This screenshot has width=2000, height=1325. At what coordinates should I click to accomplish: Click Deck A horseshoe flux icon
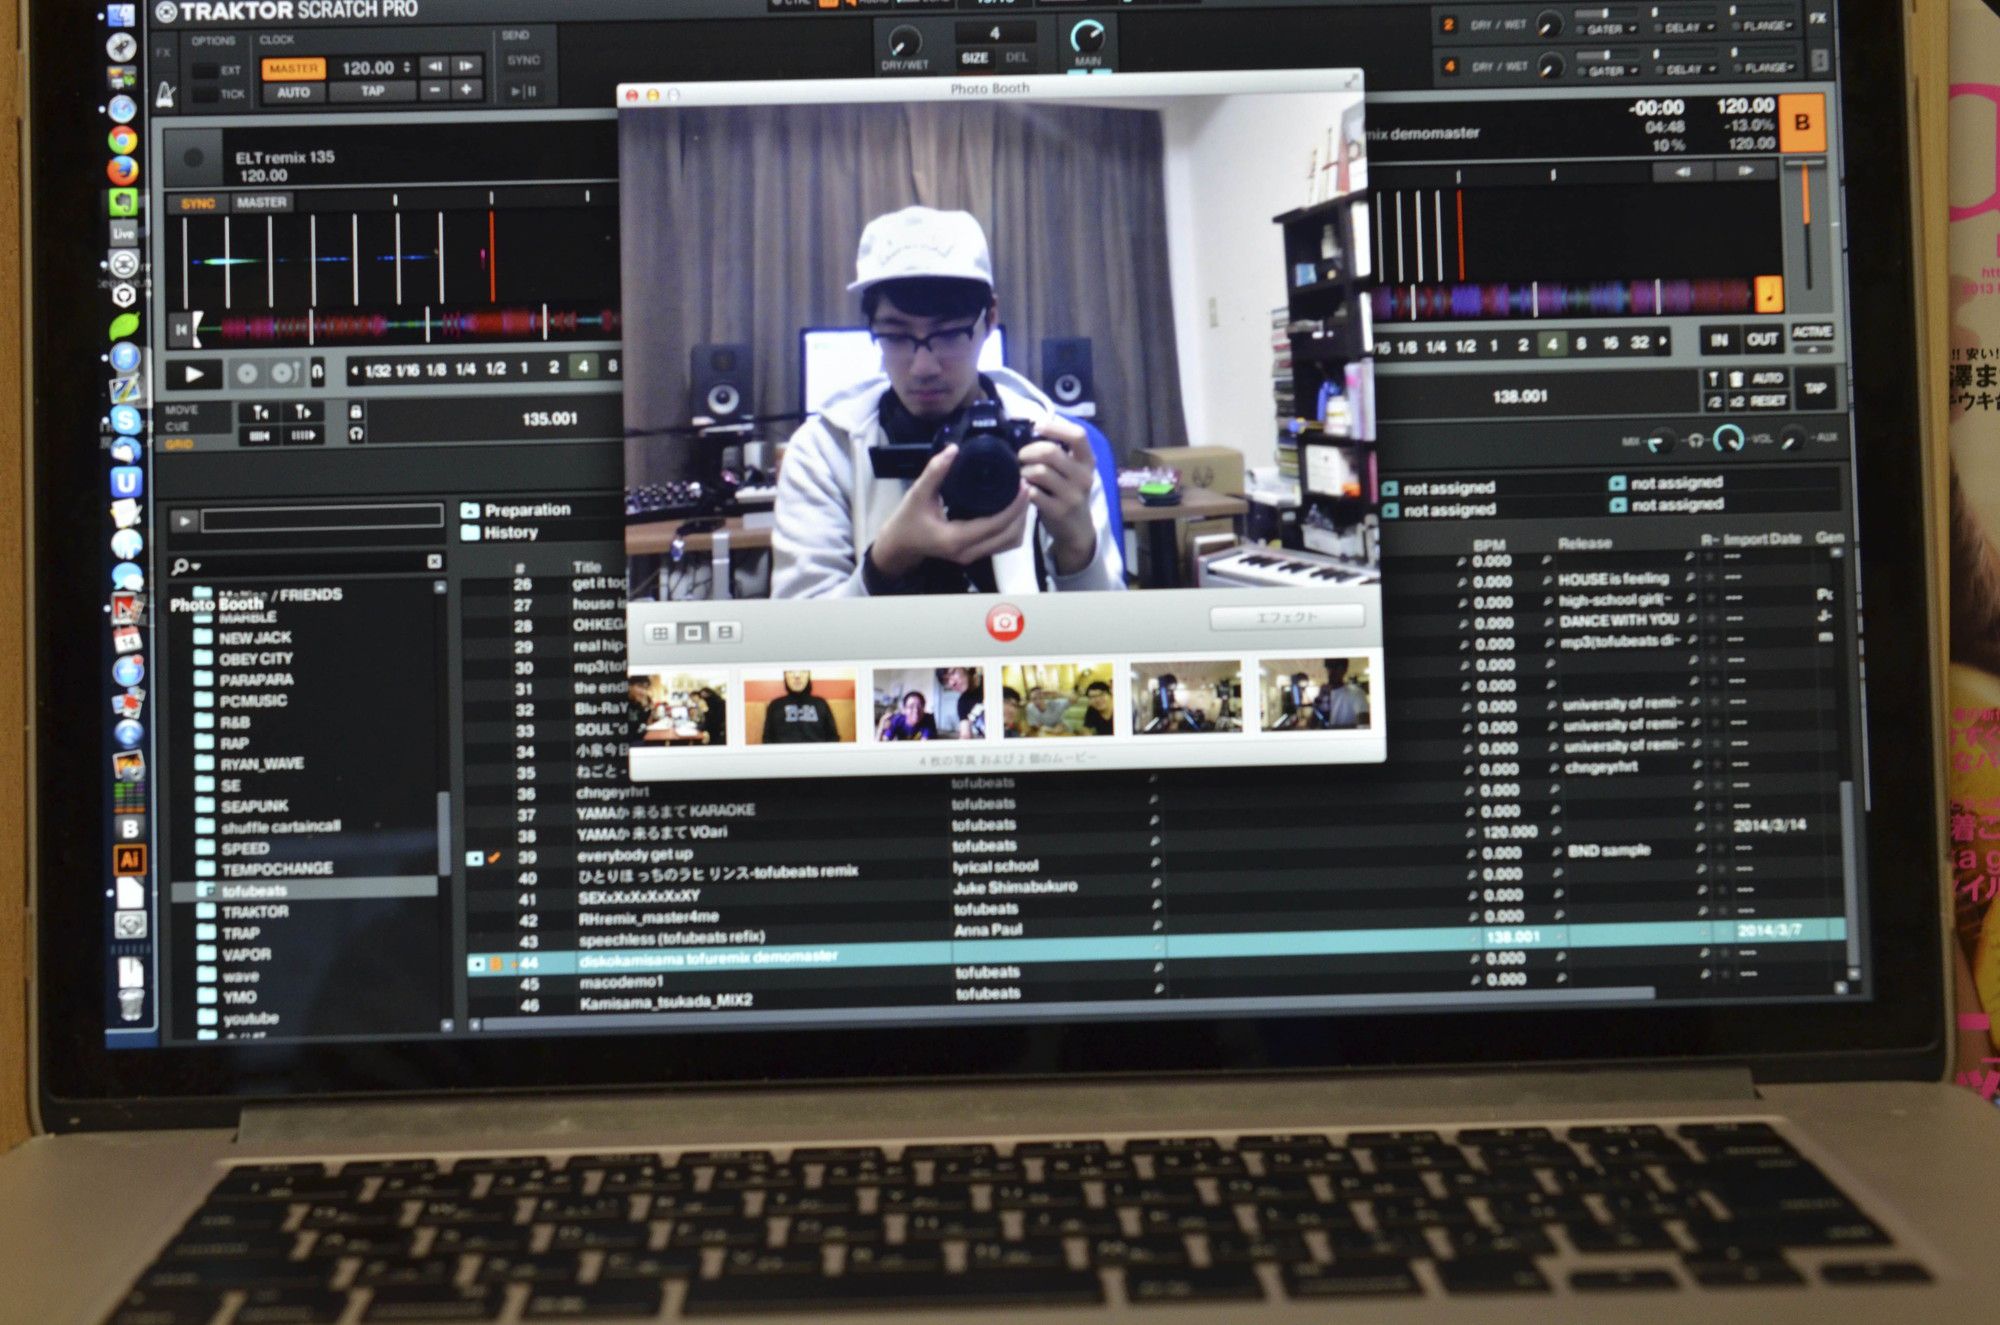pos(317,373)
